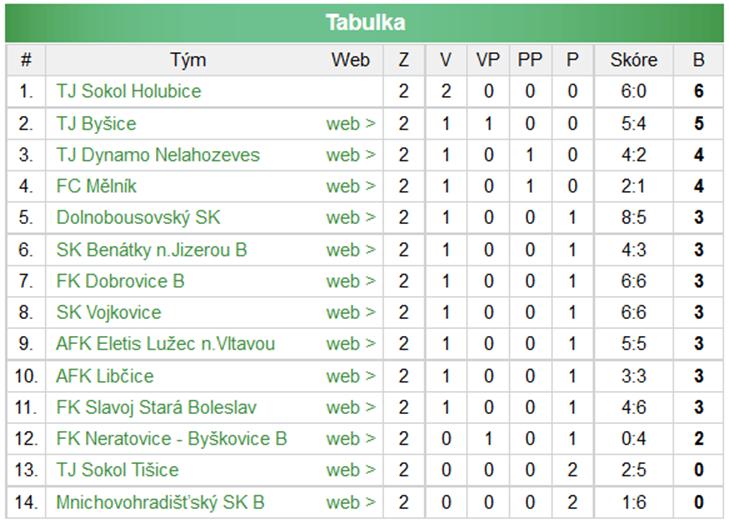The image size is (729, 530).
Task: Click the Skóre column header
Action: 634,60
